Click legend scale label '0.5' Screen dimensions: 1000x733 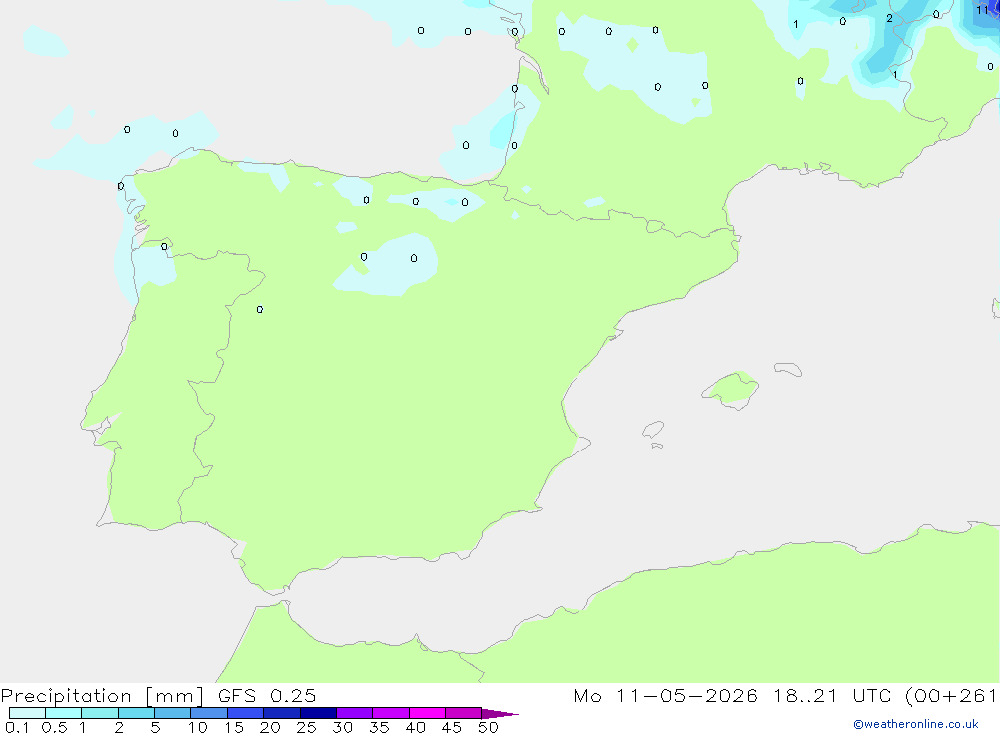coord(54,727)
